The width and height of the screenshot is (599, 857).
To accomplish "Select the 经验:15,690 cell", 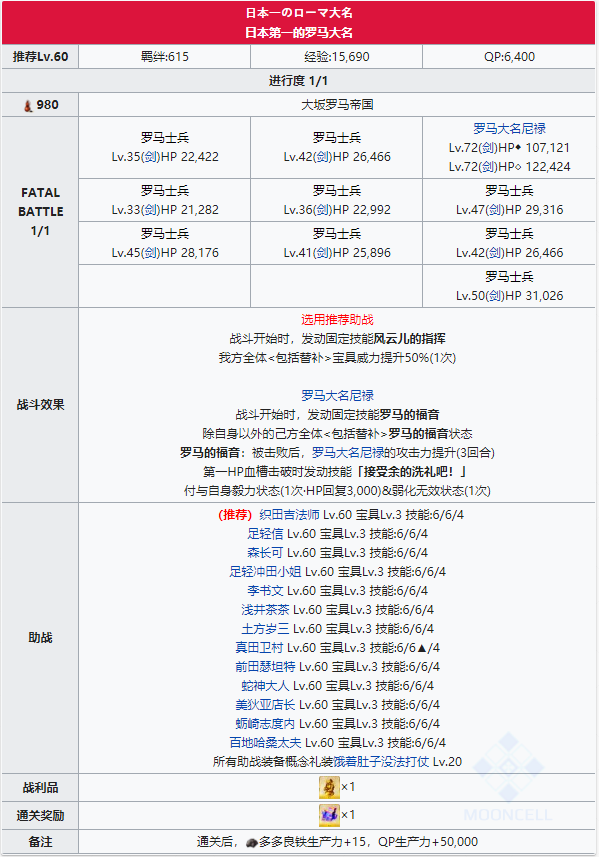I will click(337, 57).
